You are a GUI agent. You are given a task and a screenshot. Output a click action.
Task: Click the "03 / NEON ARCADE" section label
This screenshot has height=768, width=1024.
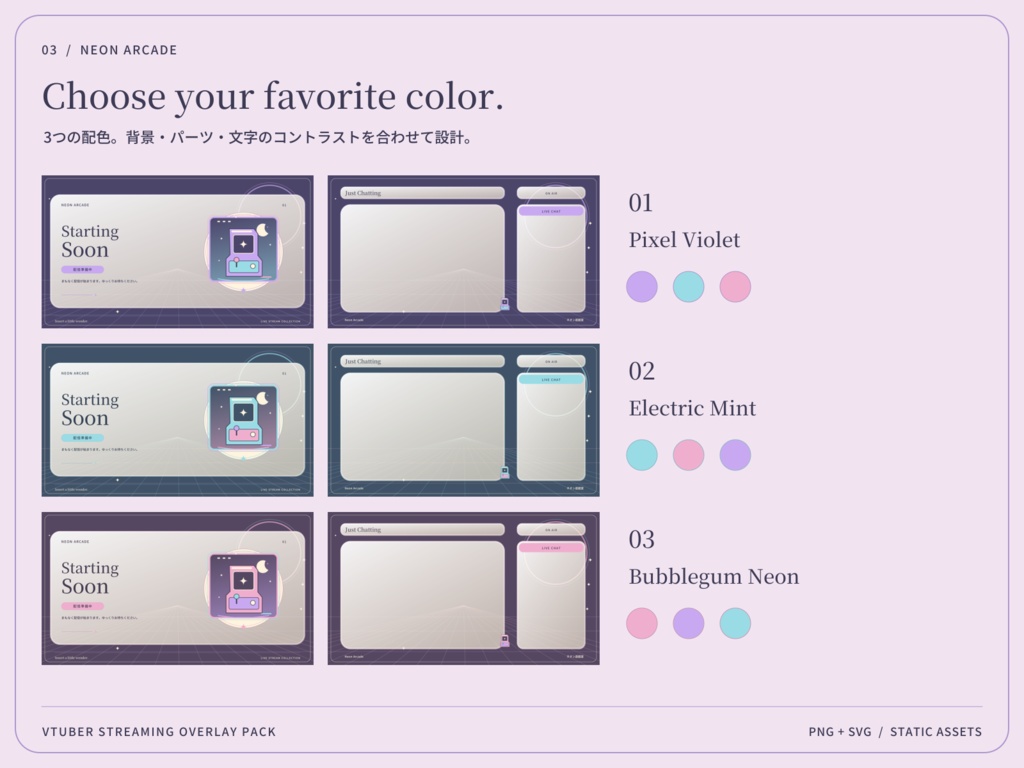(x=109, y=50)
